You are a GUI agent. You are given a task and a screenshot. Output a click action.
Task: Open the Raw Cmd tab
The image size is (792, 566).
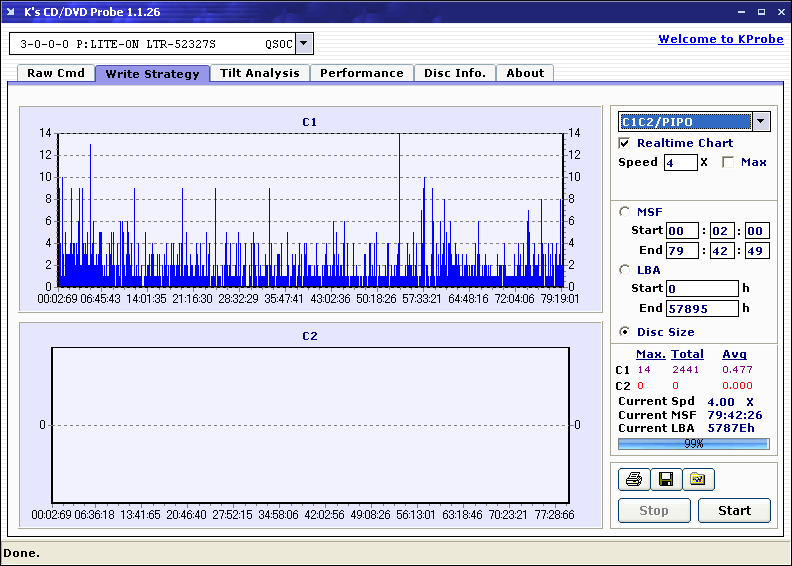pos(55,73)
